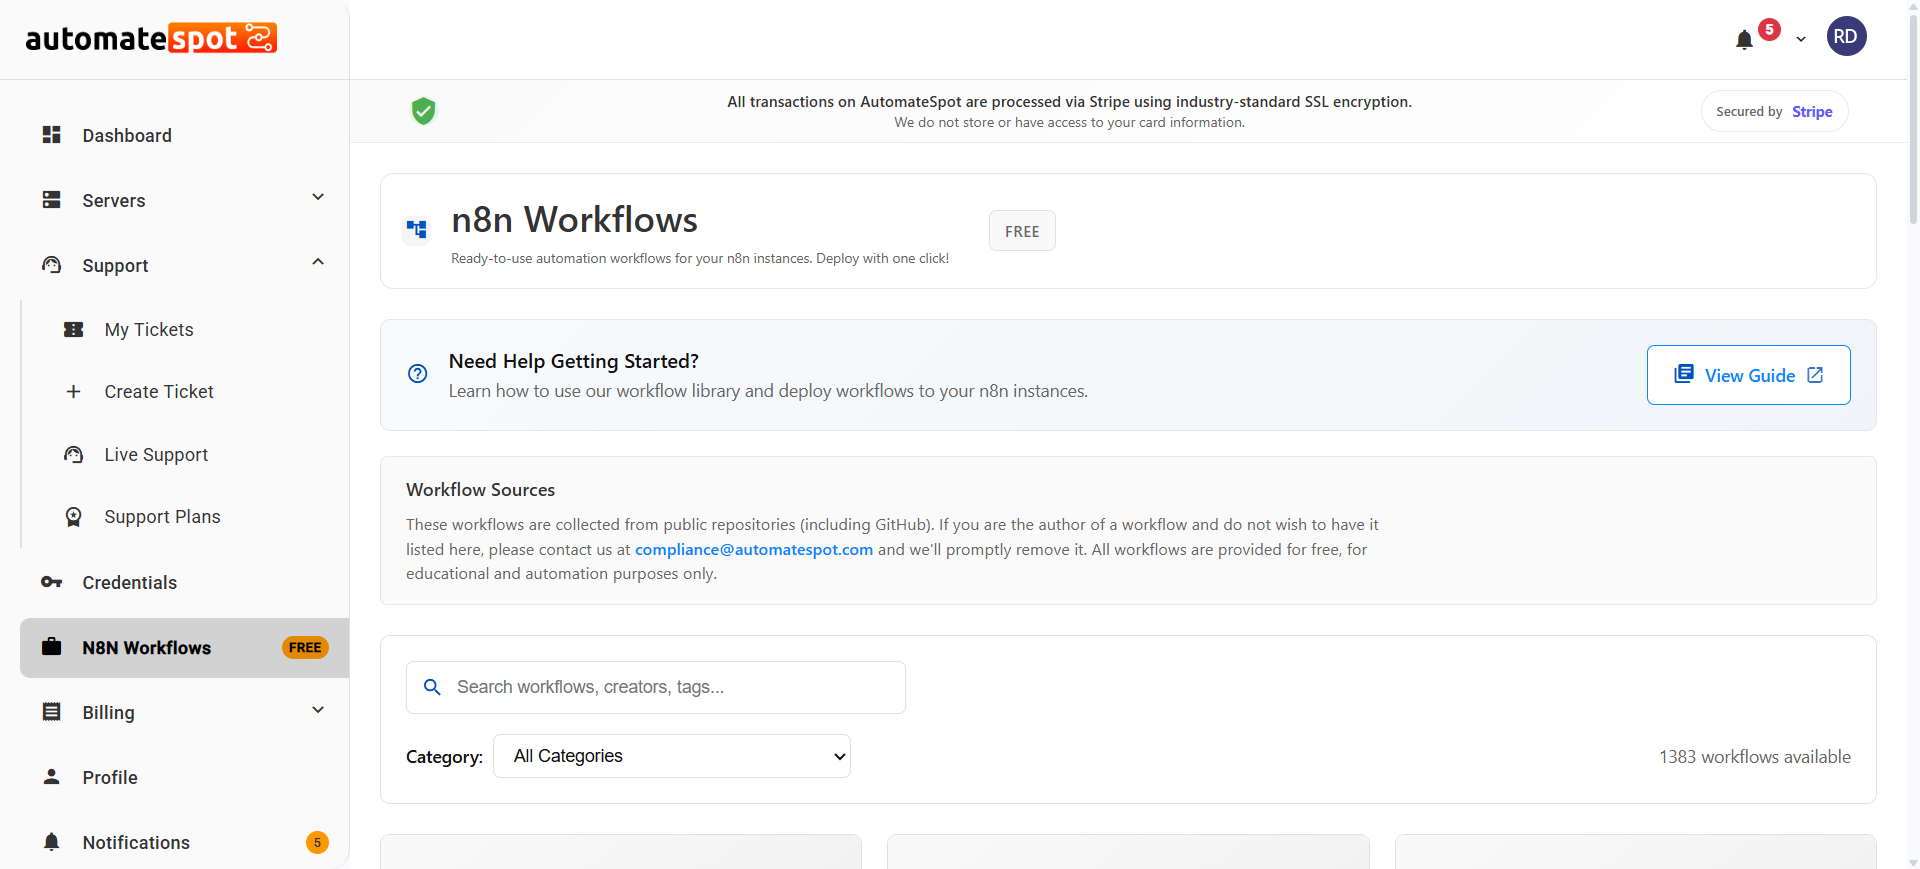This screenshot has width=1920, height=869.
Task: Click the search magnifier icon
Action: tap(432, 687)
